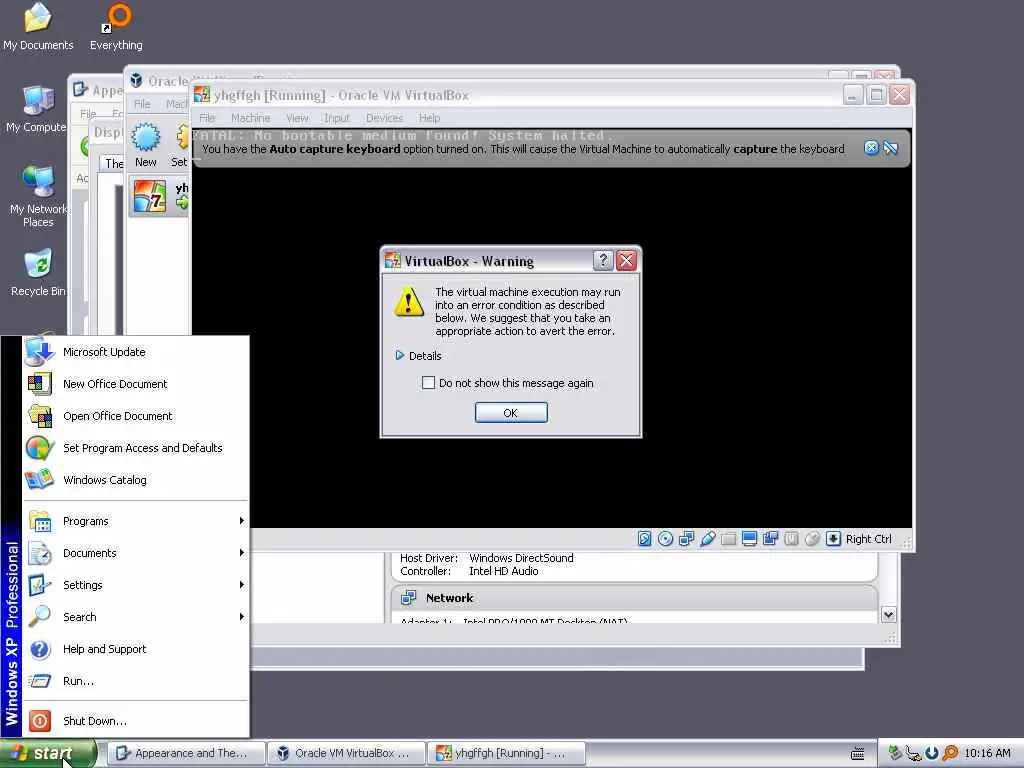Click the display monitor status icon
The image size is (1024, 768).
pos(749,539)
